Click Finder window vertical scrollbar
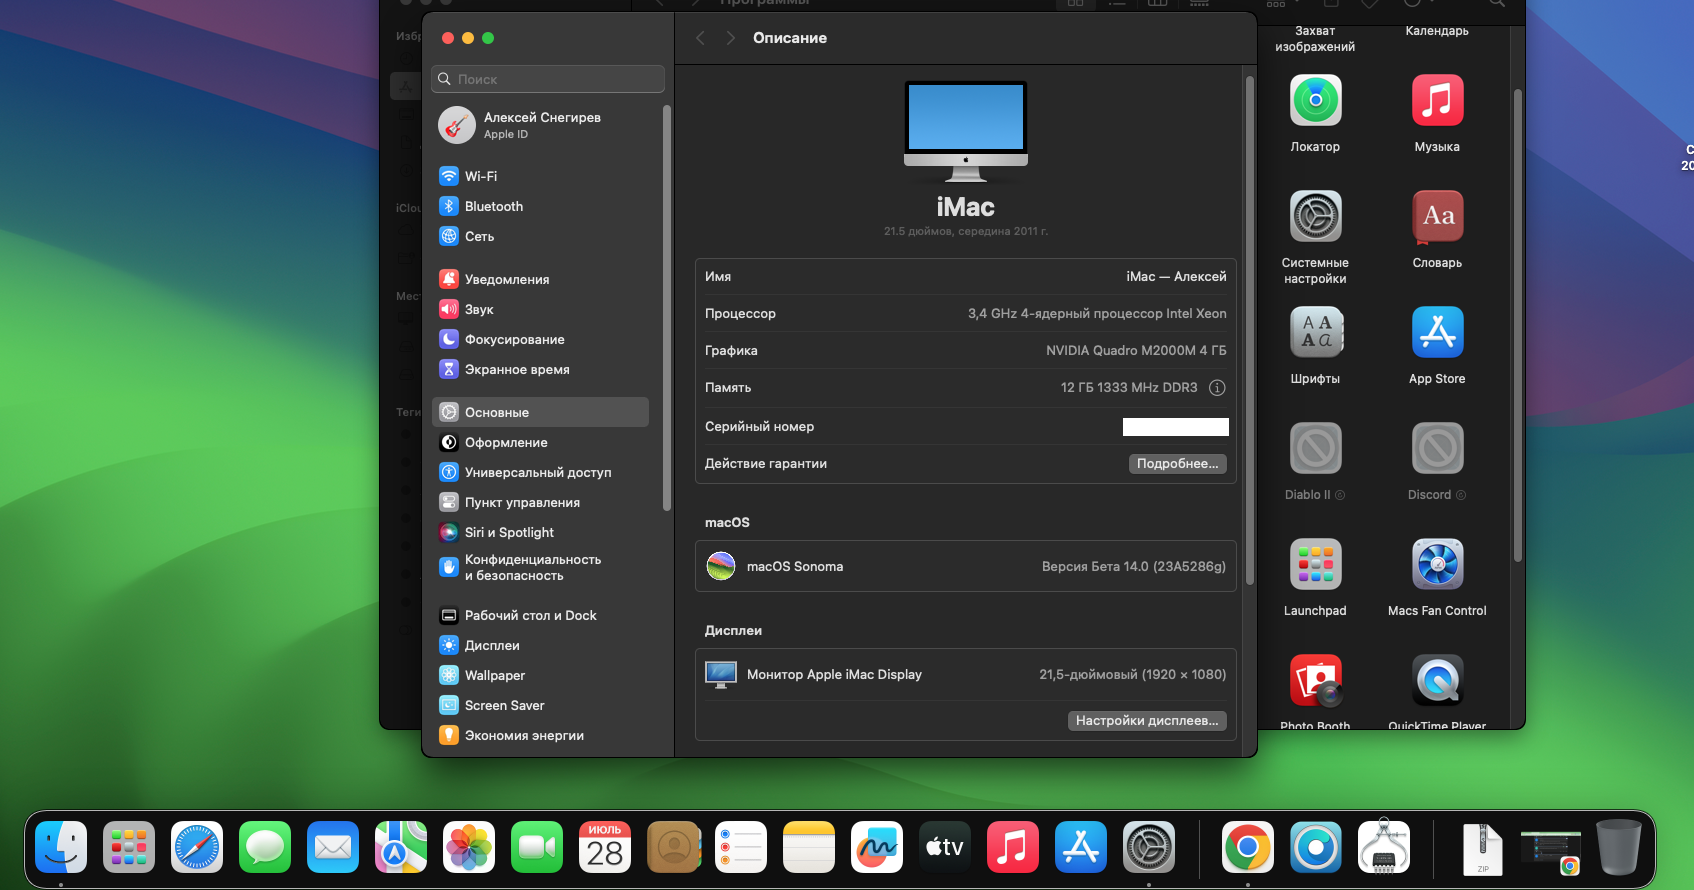This screenshot has height=890, width=1694. [x=1517, y=326]
